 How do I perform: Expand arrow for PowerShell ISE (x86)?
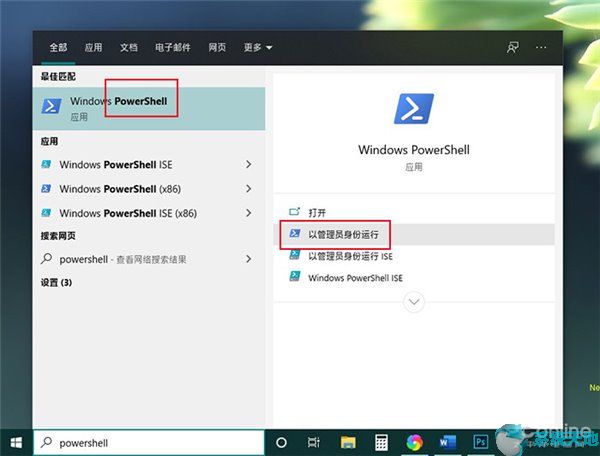click(249, 213)
